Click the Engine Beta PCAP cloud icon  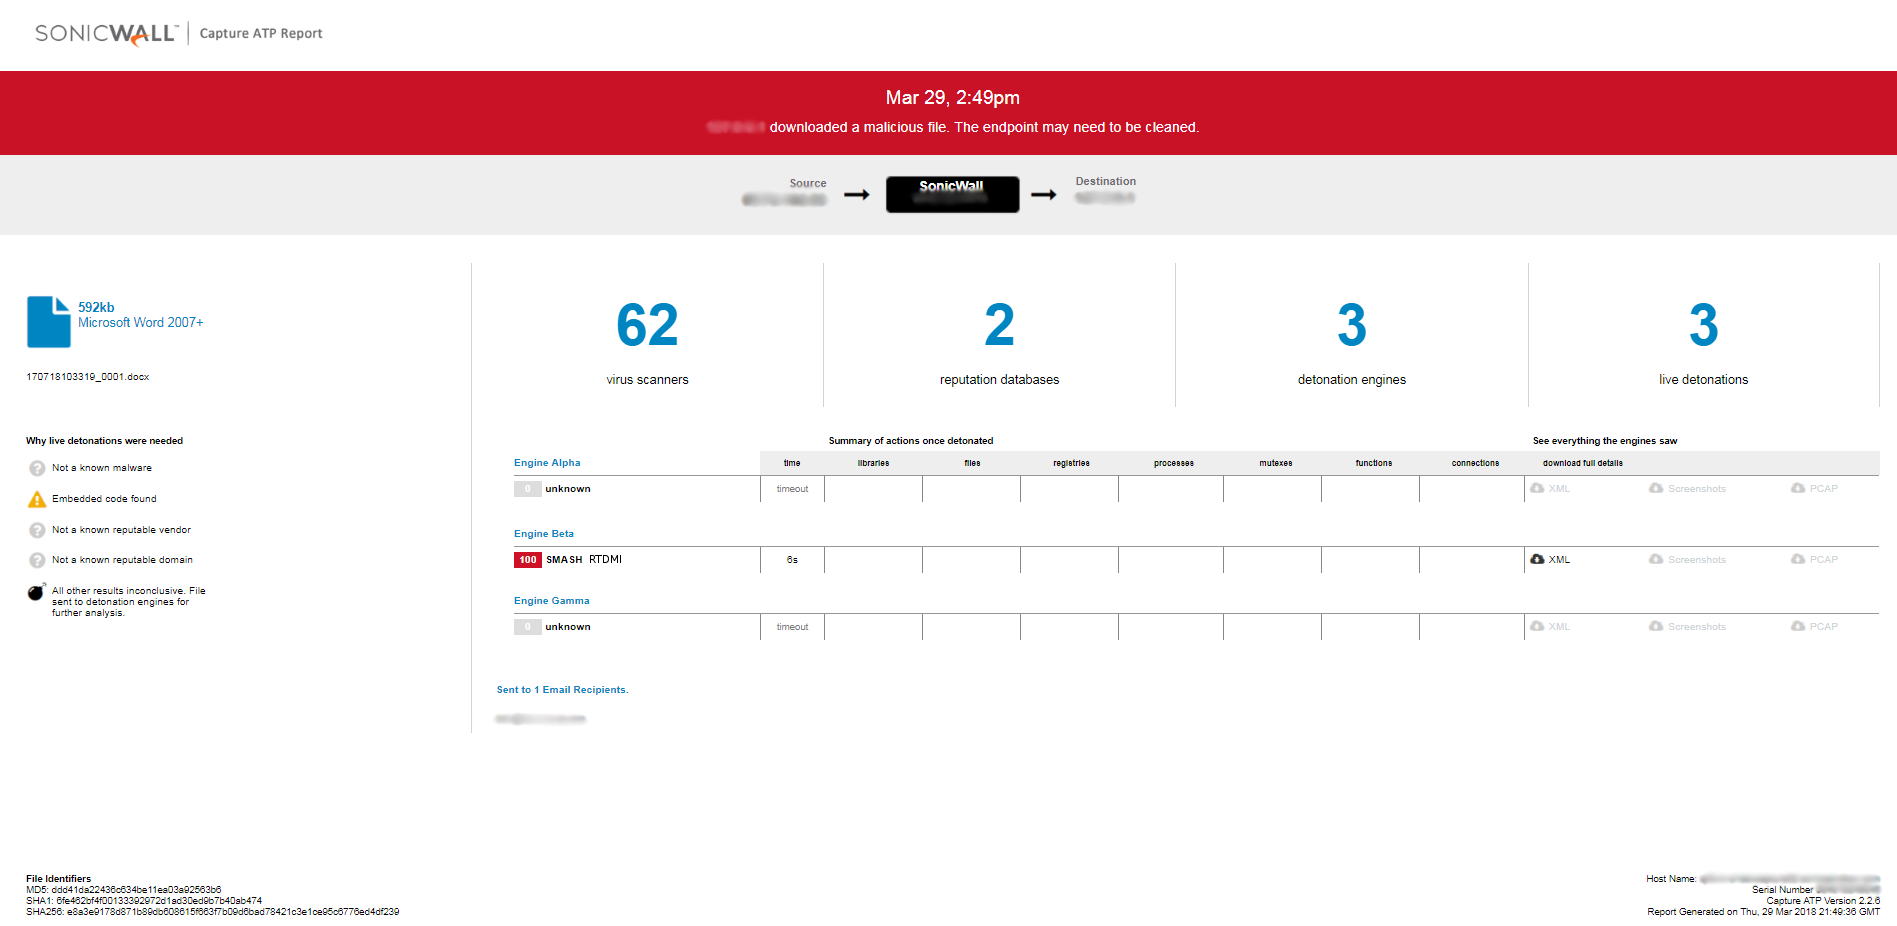tap(1798, 559)
